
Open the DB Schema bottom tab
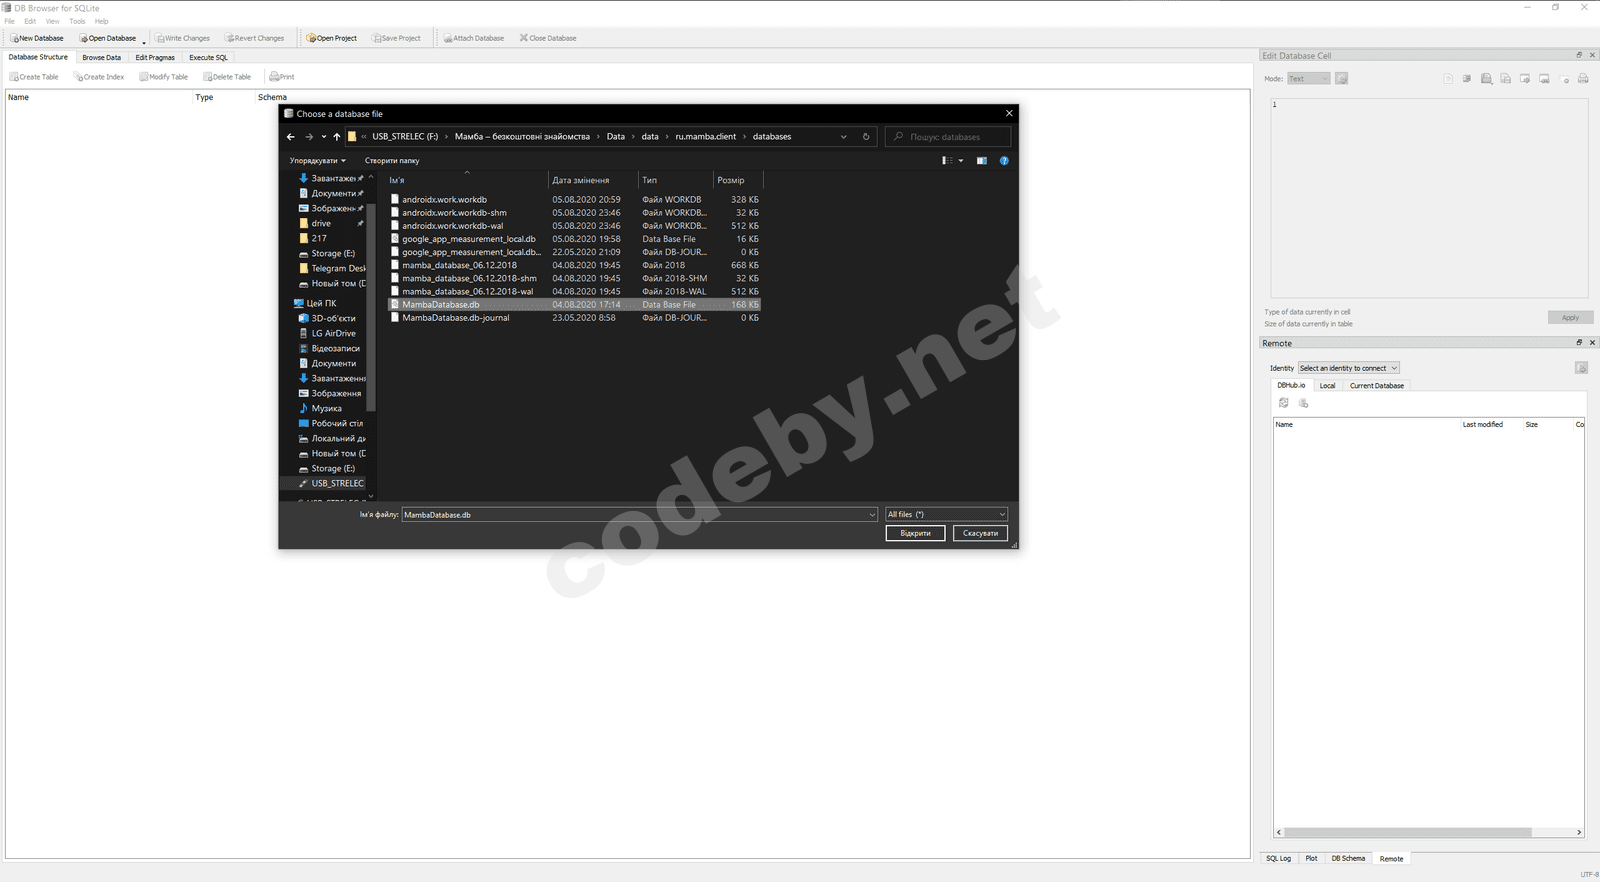[1348, 859]
